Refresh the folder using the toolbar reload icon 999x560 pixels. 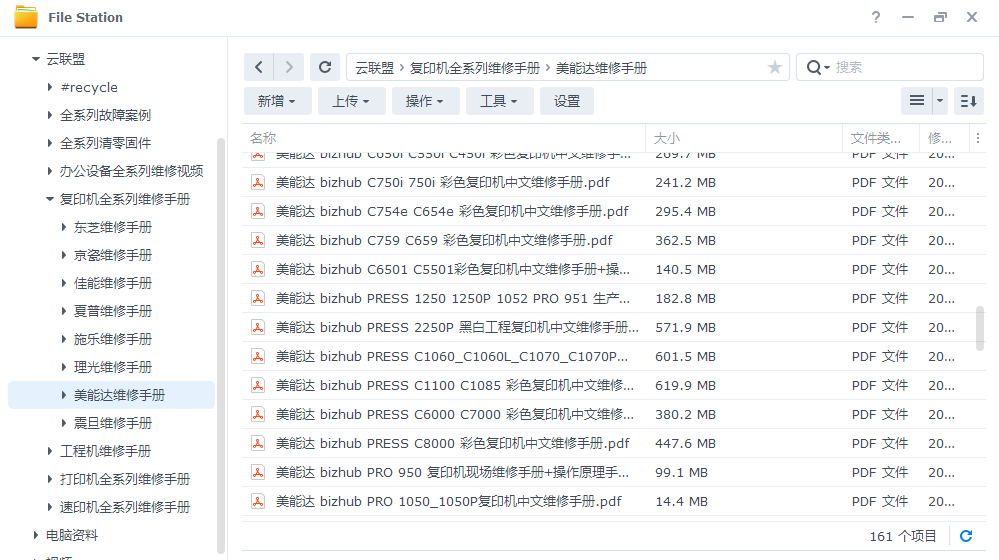[x=325, y=67]
